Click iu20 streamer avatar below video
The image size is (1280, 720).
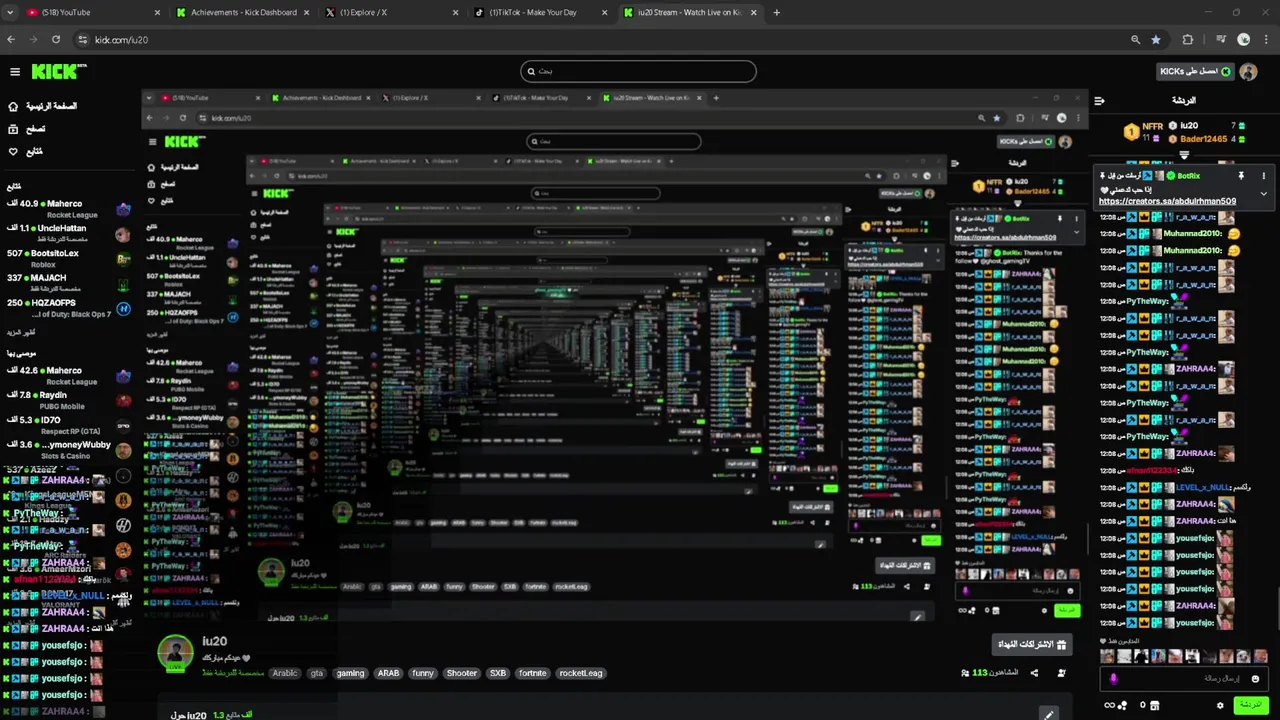pos(176,652)
